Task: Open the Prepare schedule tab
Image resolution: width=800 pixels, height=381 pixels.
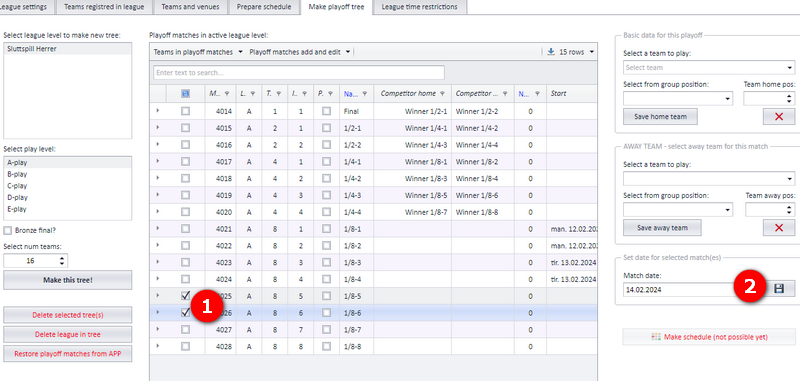Action: [264, 7]
